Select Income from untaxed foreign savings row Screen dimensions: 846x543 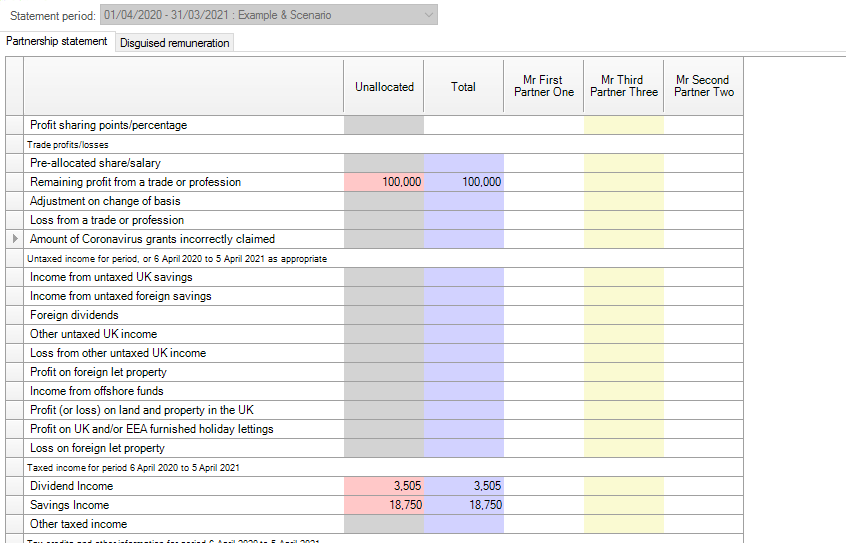121,296
